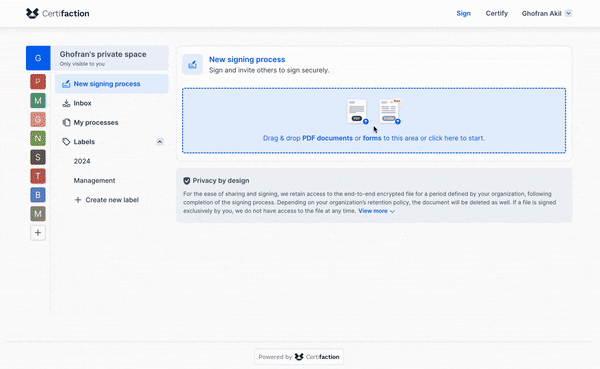Click Create new label
This screenshot has height=369, width=600.
pyautogui.click(x=106, y=200)
